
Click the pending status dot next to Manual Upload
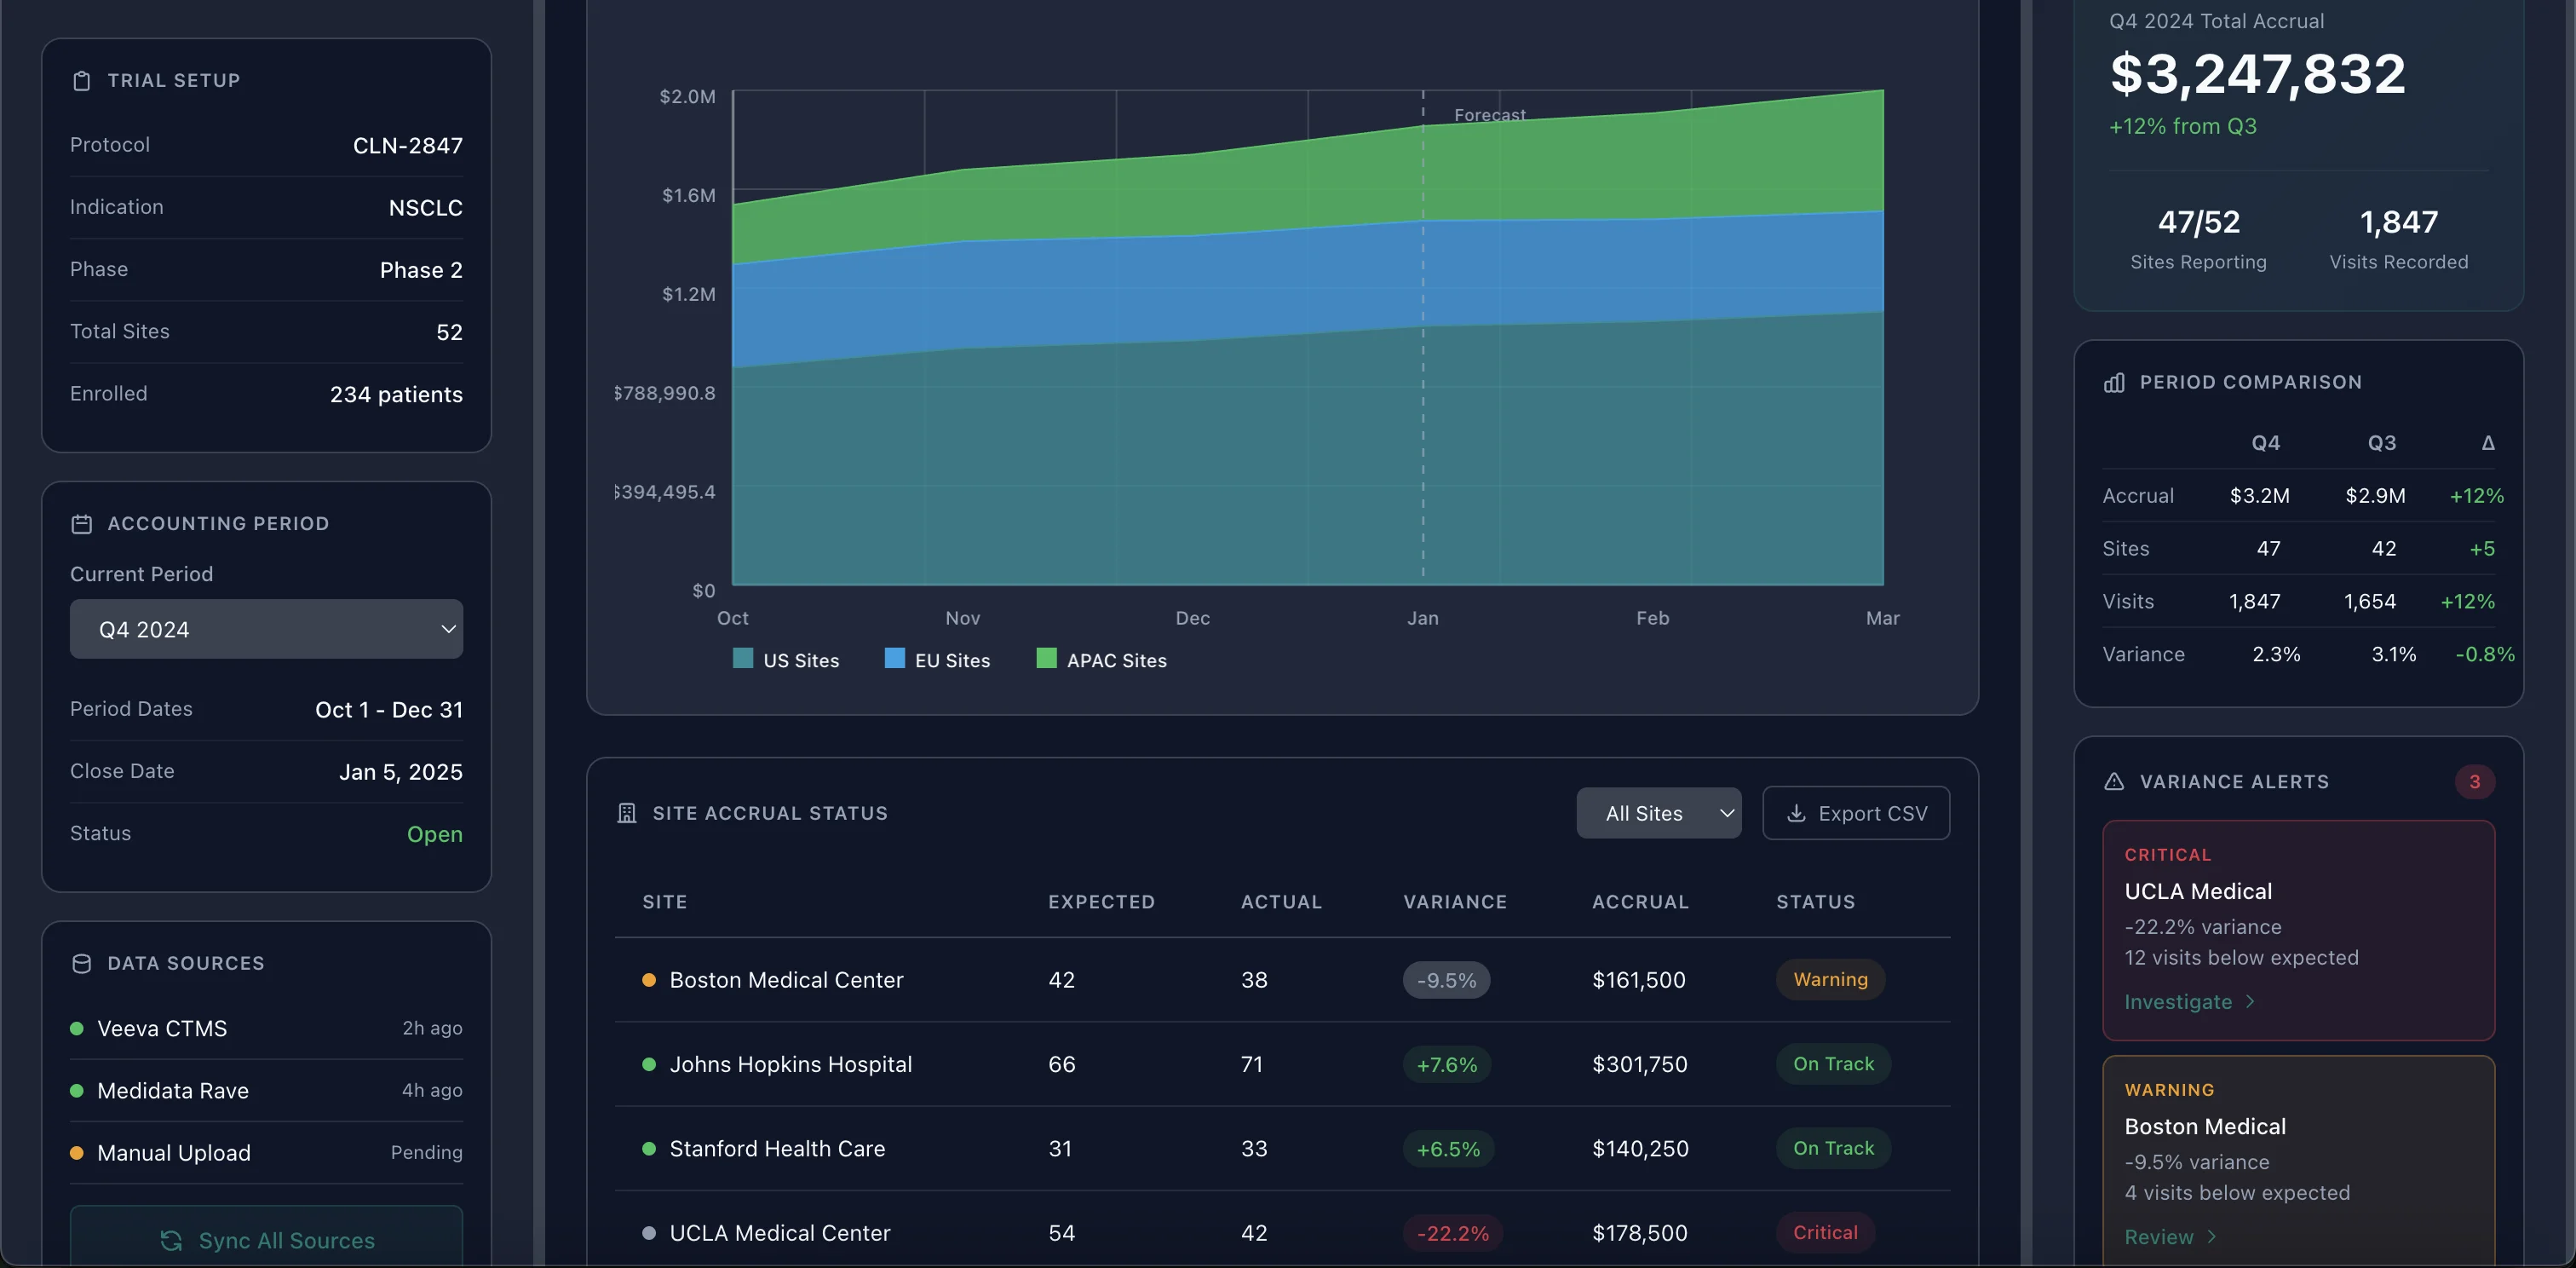coord(78,1152)
